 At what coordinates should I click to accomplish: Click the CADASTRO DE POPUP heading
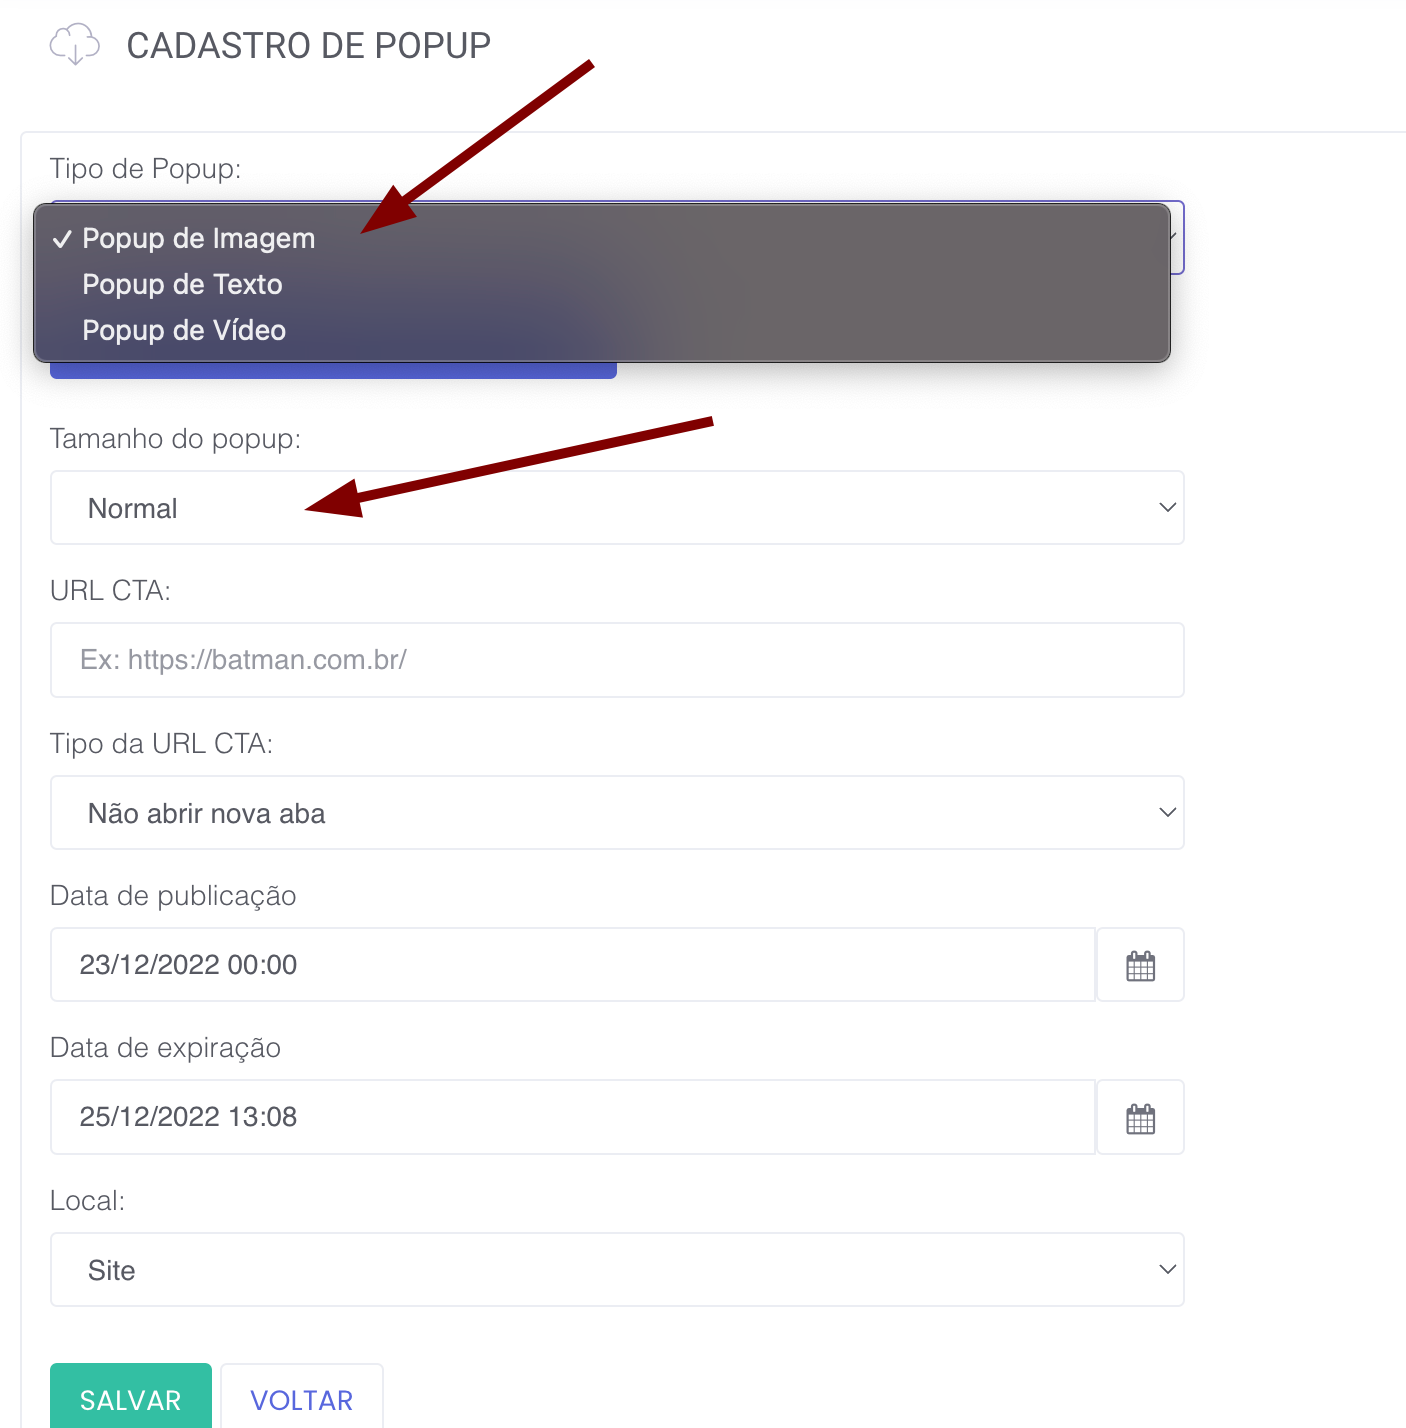(x=308, y=46)
